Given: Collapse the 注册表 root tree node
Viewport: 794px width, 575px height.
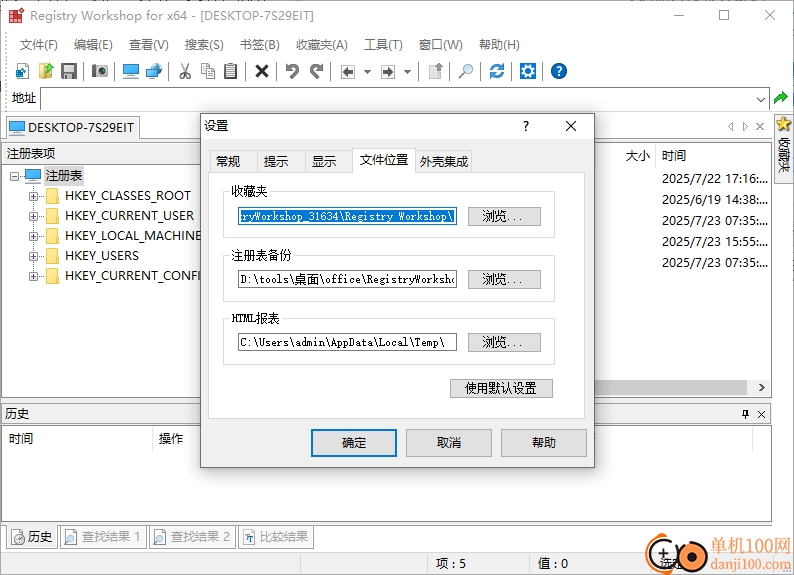Looking at the screenshot, I should click(14, 177).
